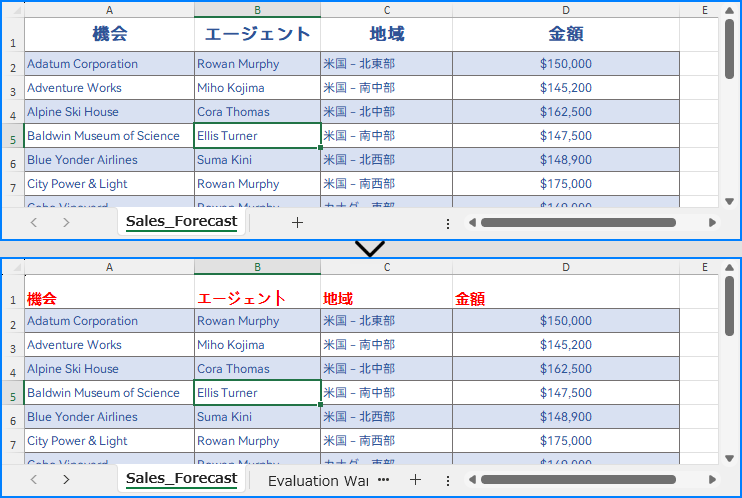Select column D header in top spreadsheet
This screenshot has height=498, width=742.
pos(566,10)
